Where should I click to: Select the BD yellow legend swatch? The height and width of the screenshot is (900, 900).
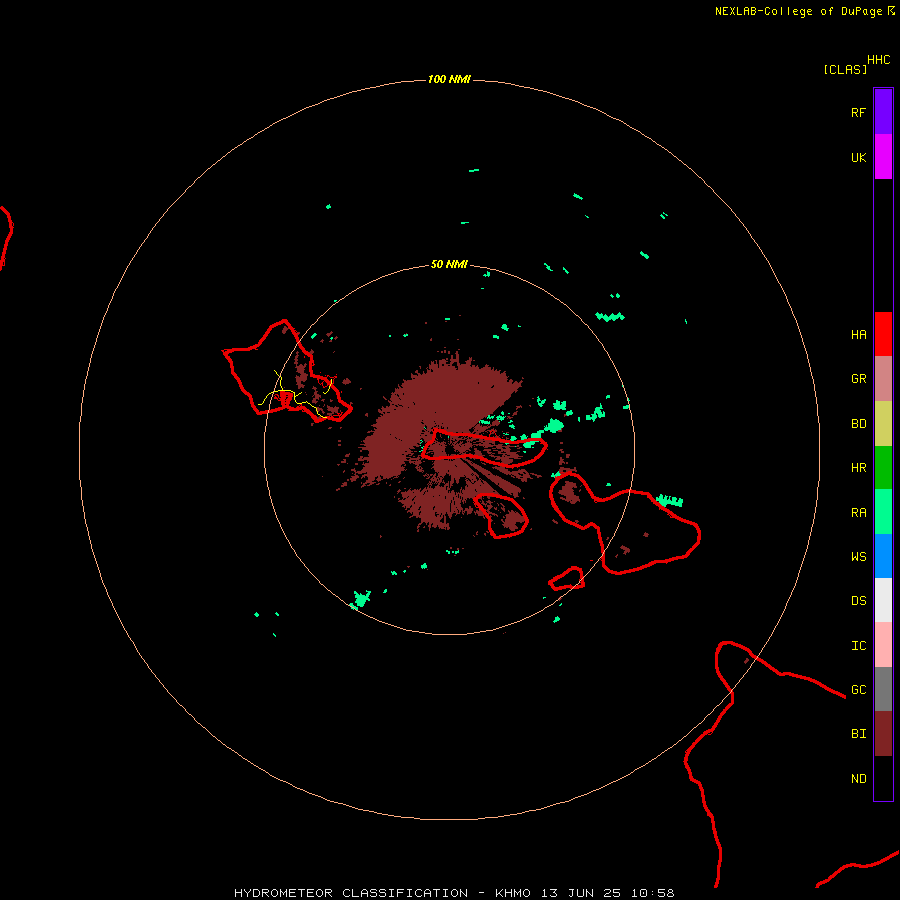(x=883, y=424)
